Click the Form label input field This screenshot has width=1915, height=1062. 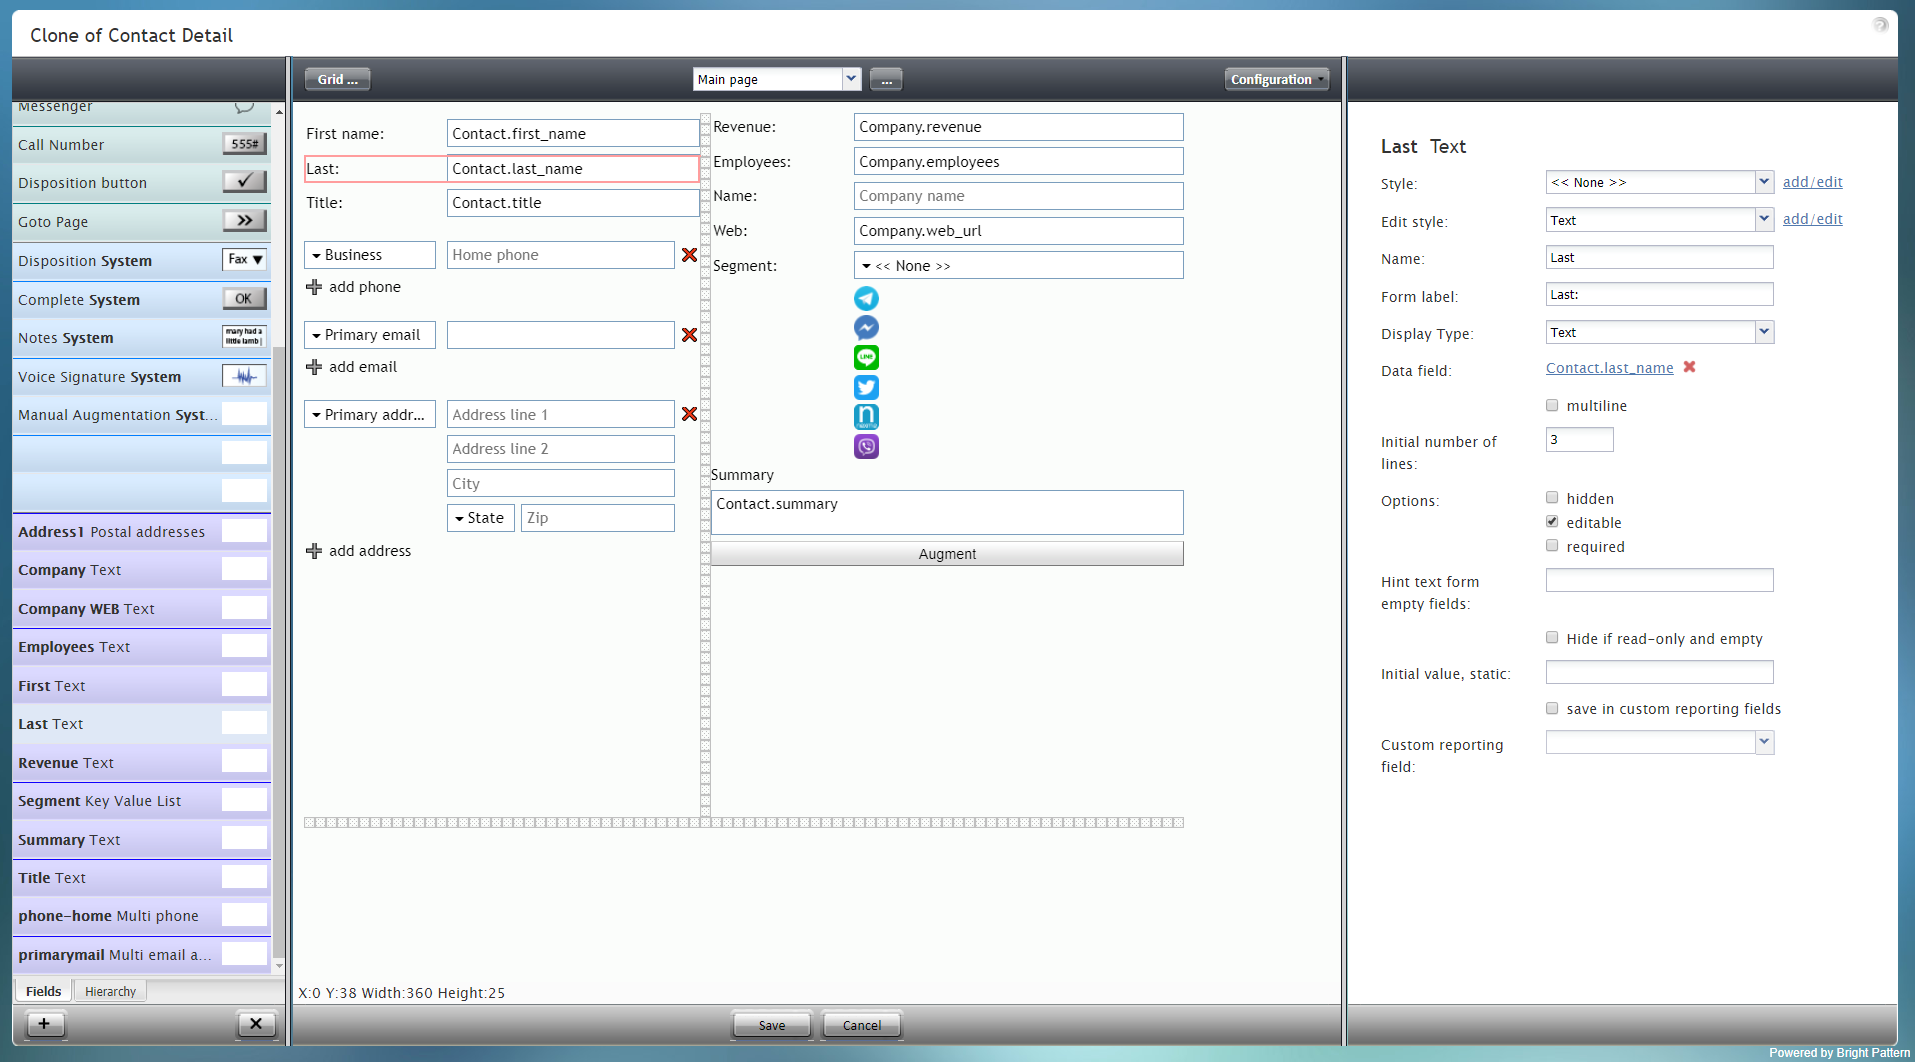(1660, 294)
